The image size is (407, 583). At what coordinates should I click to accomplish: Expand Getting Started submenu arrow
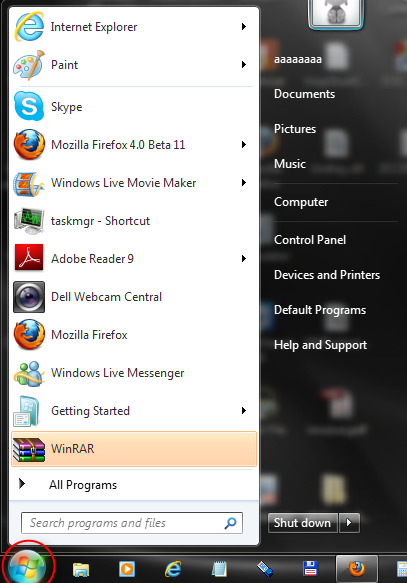244,410
